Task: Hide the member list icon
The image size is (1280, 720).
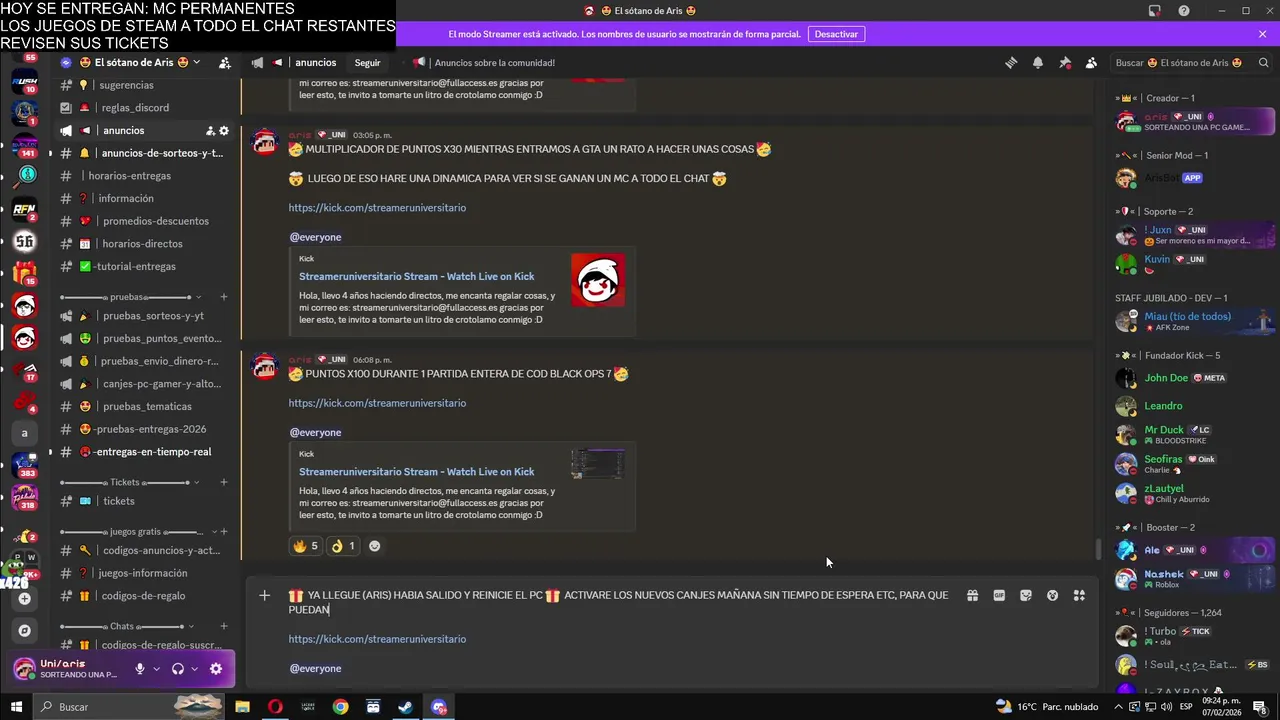Action: [x=1091, y=62]
